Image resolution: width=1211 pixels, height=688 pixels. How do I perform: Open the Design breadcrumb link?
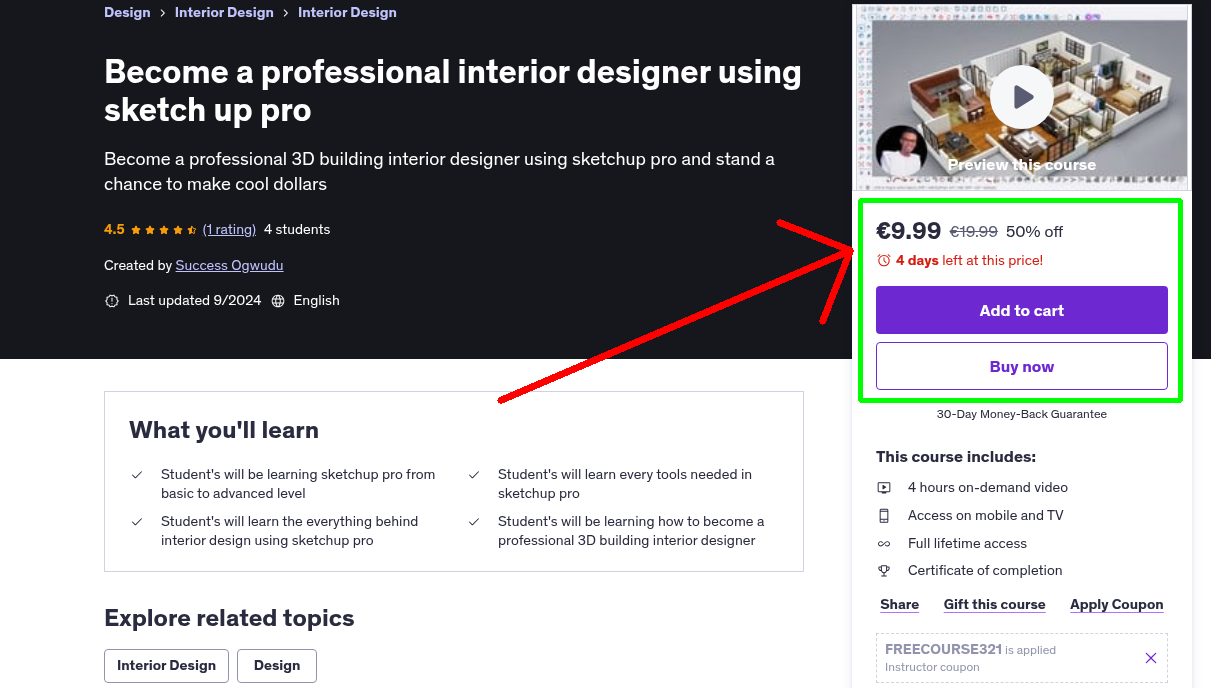(127, 13)
